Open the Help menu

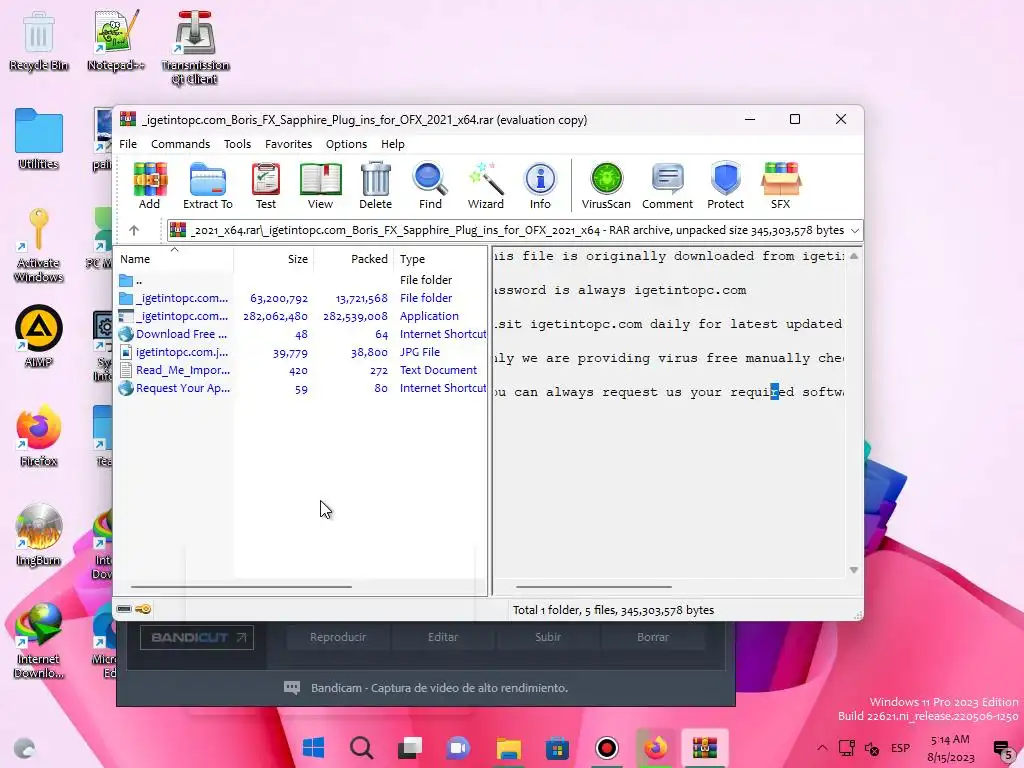[x=392, y=144]
